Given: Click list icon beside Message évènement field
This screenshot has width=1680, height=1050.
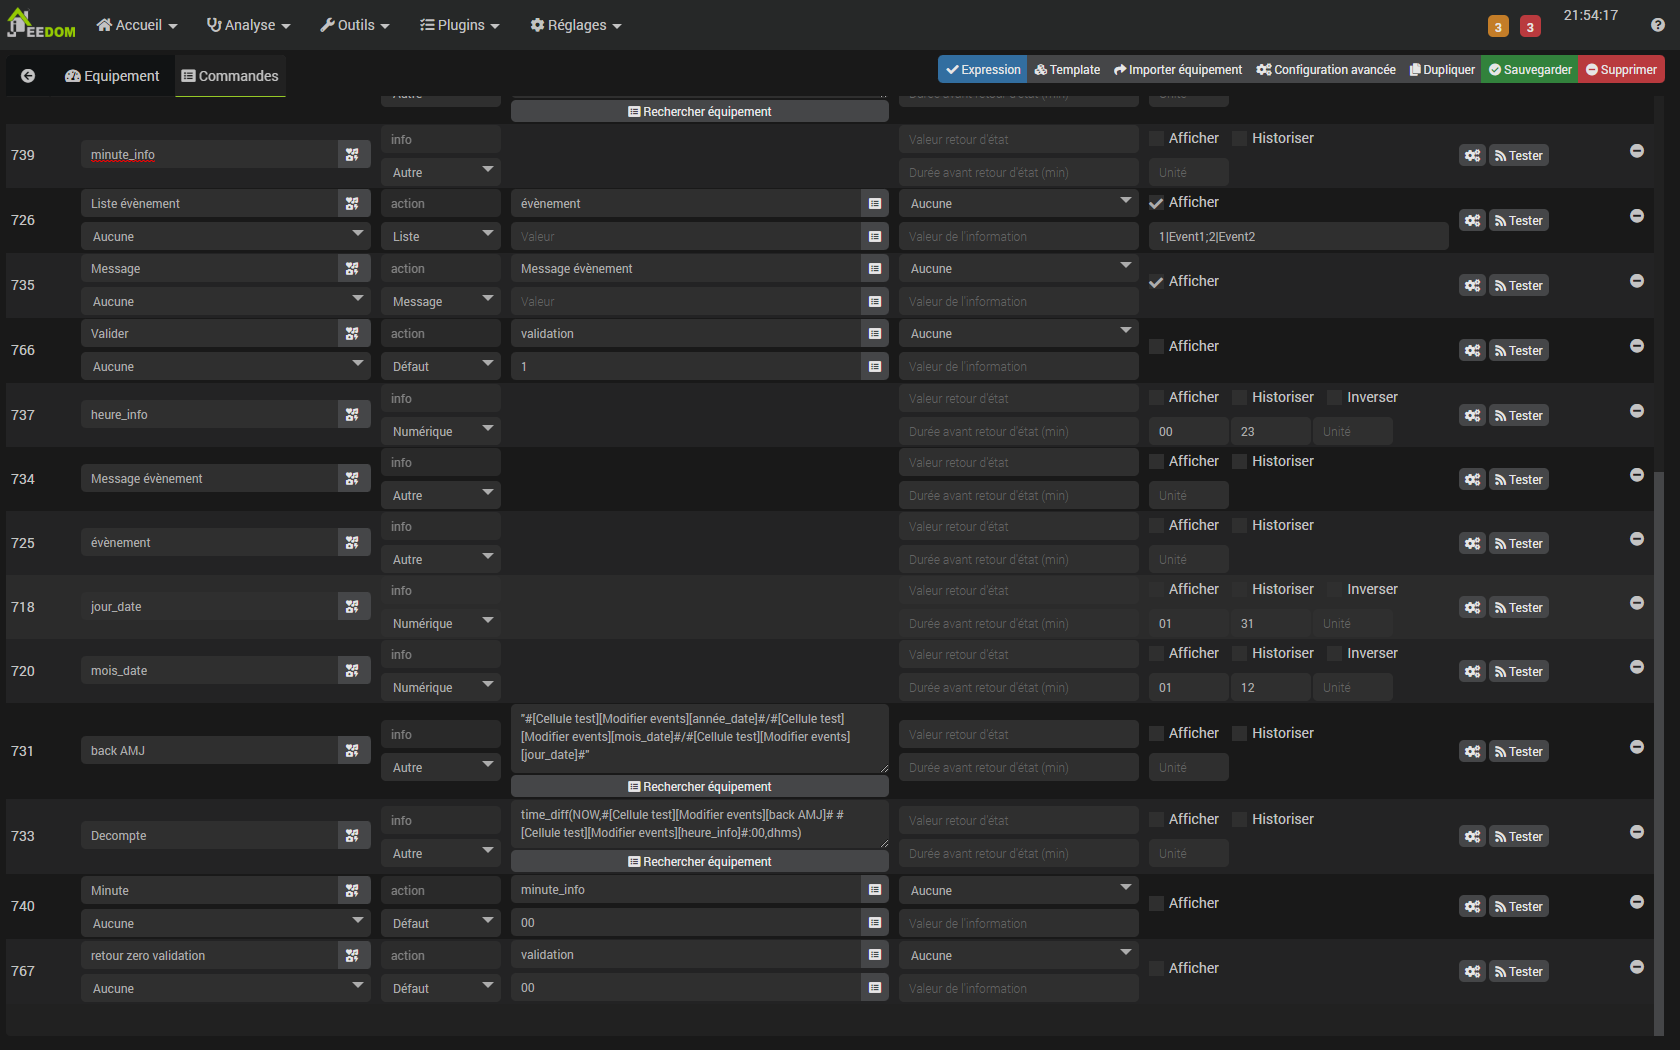Looking at the screenshot, I should 875,269.
